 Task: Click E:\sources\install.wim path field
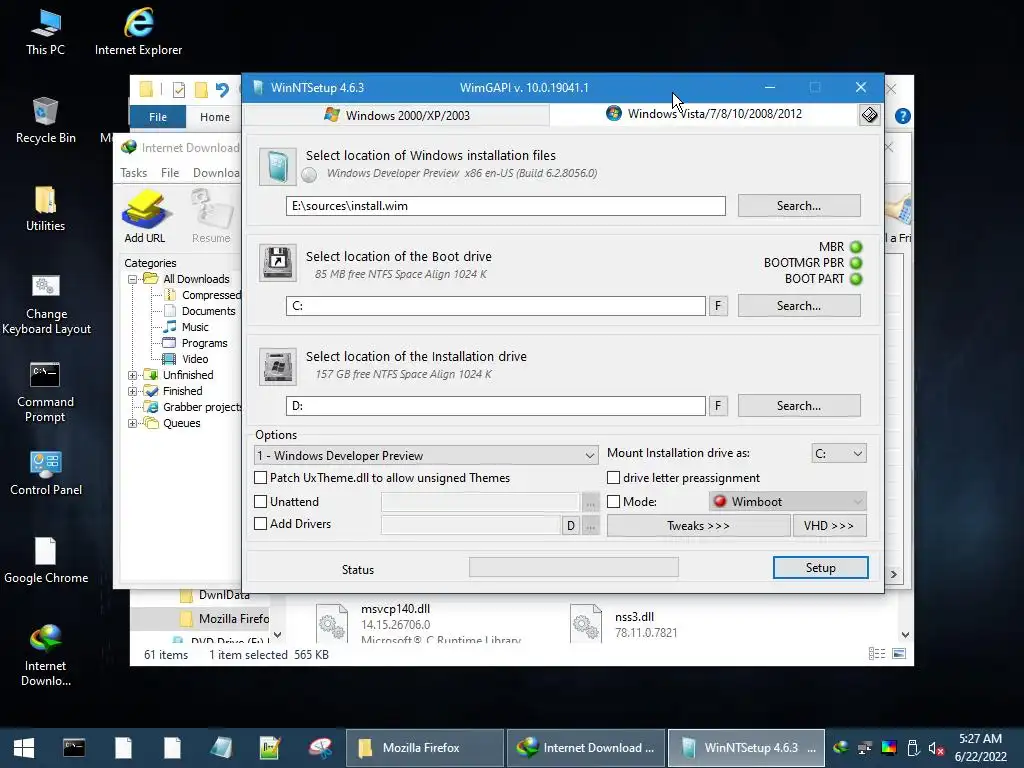tap(505, 206)
